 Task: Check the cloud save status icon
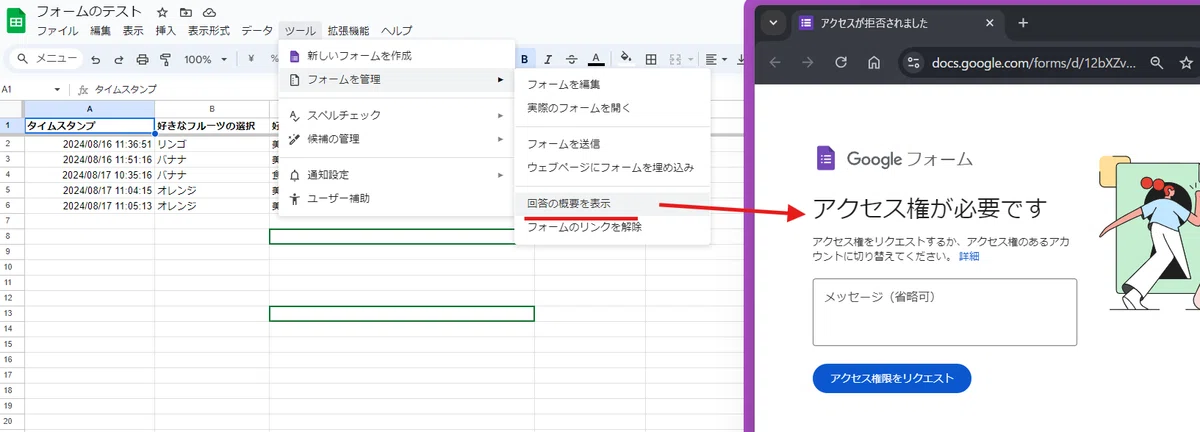tap(209, 12)
